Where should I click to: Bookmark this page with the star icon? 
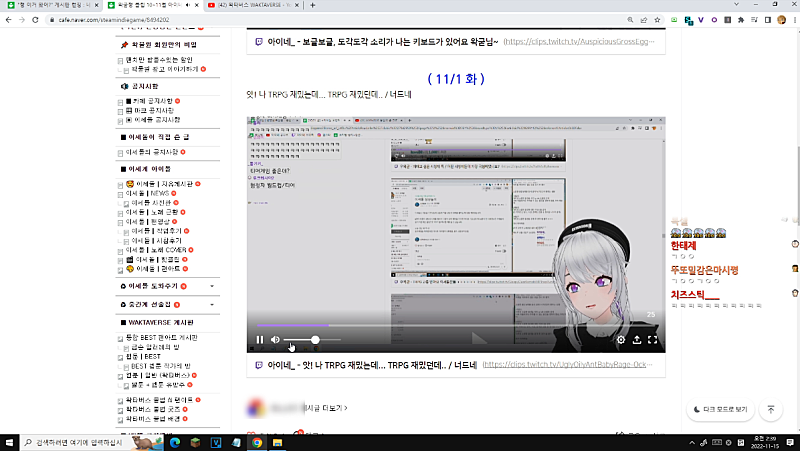point(657,20)
